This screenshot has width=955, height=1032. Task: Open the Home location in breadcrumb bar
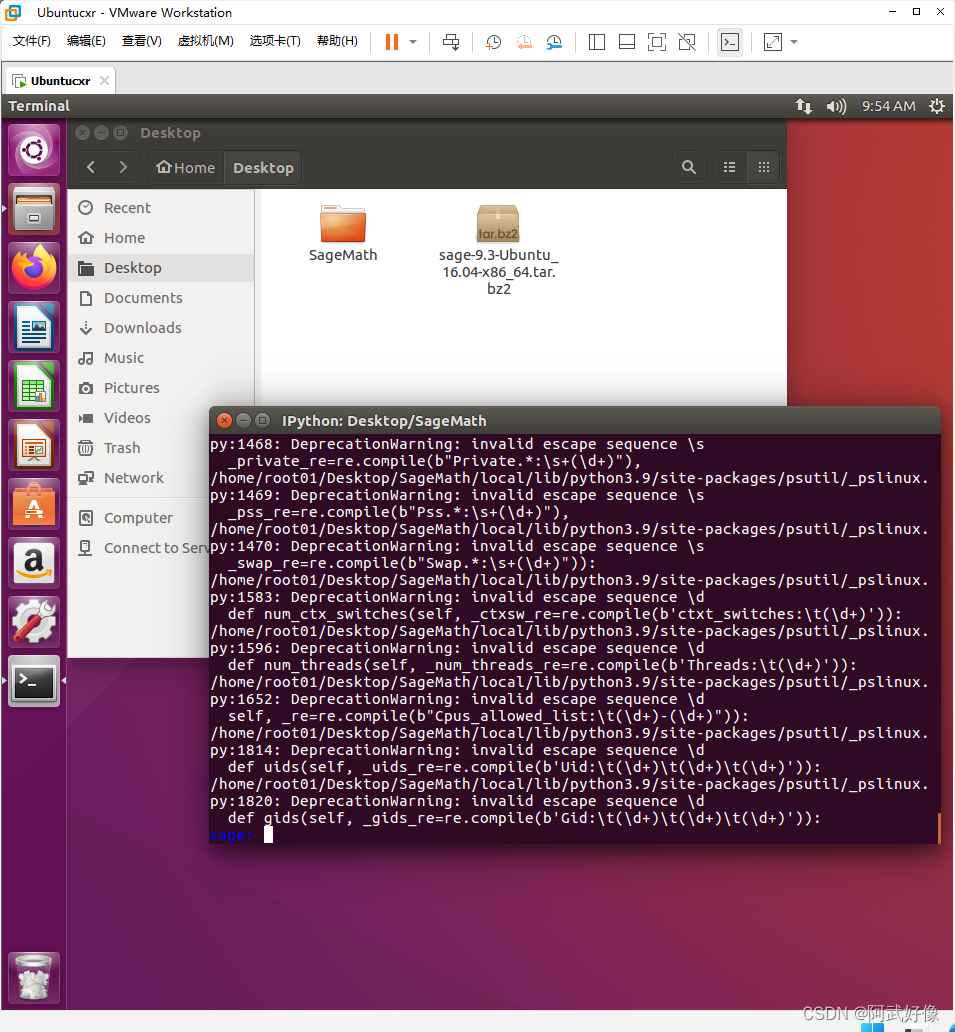click(185, 167)
